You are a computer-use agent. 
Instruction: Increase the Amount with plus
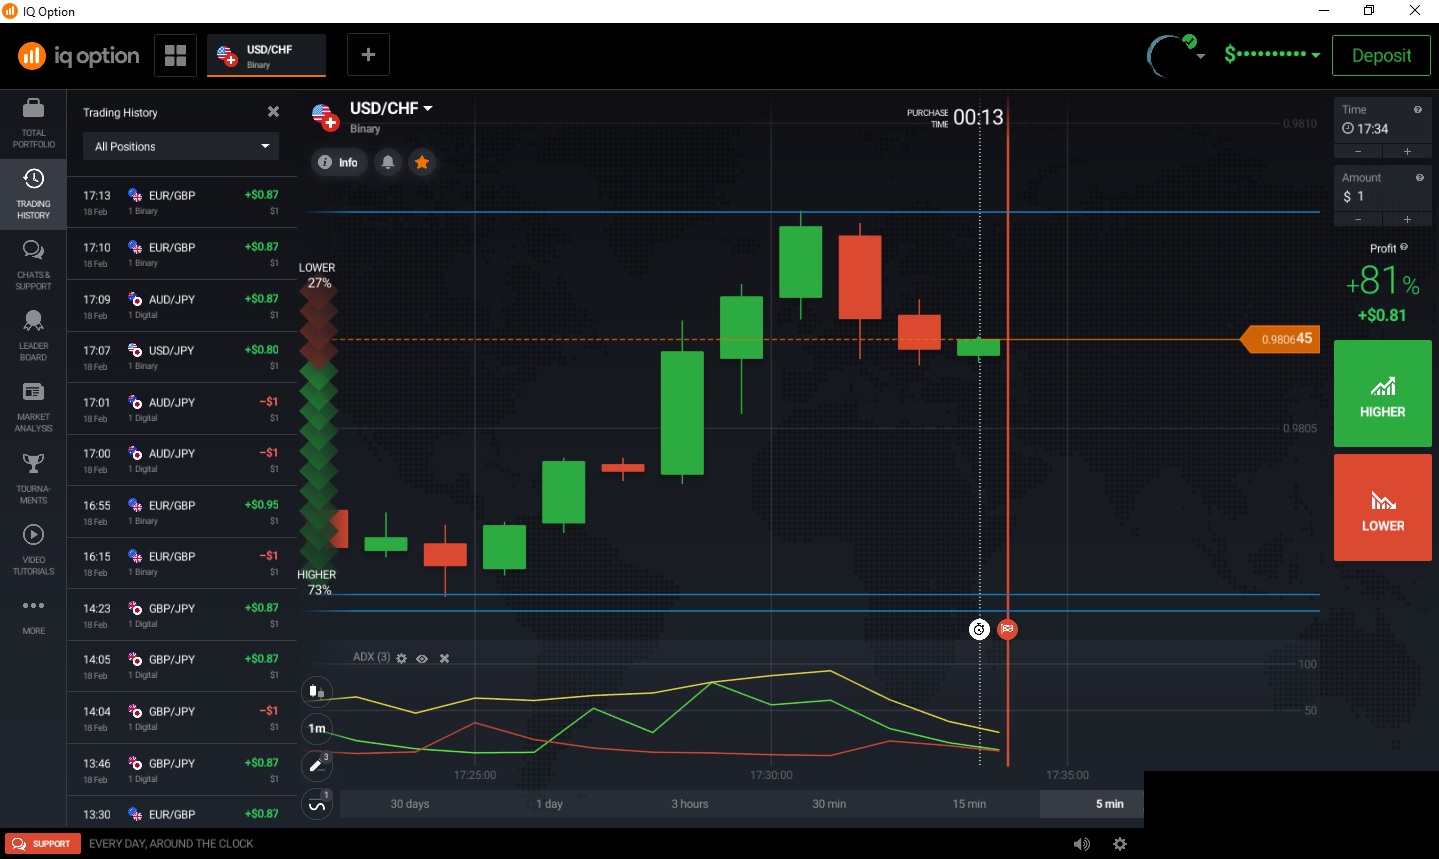coord(1407,219)
